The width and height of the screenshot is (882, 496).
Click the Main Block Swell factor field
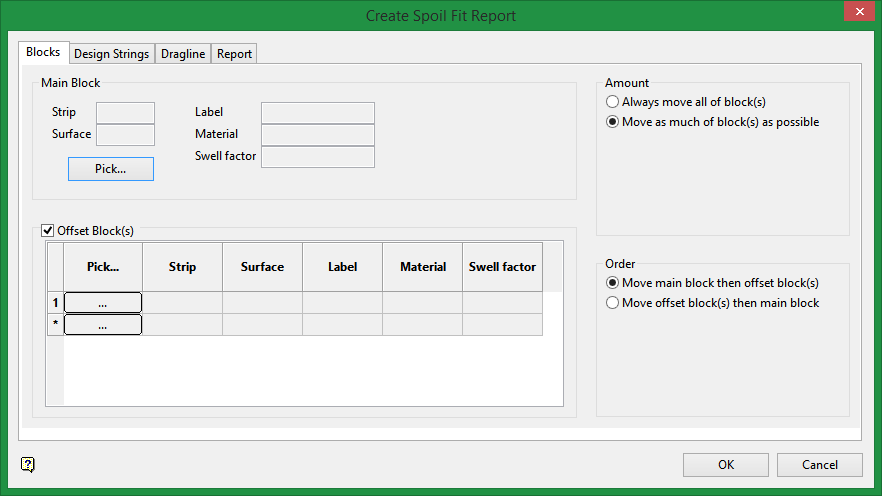(x=317, y=157)
